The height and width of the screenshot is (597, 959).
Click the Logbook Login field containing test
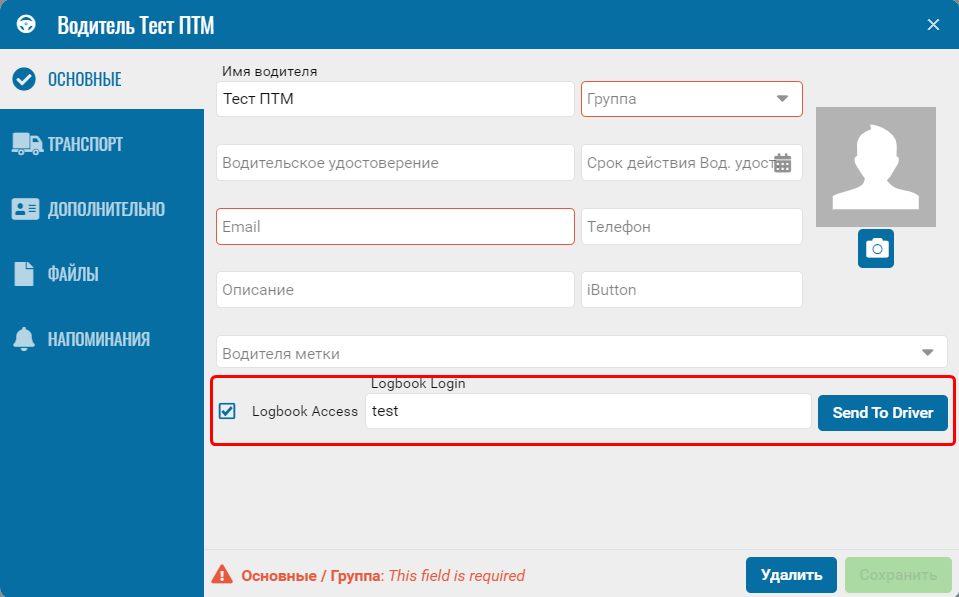click(588, 411)
